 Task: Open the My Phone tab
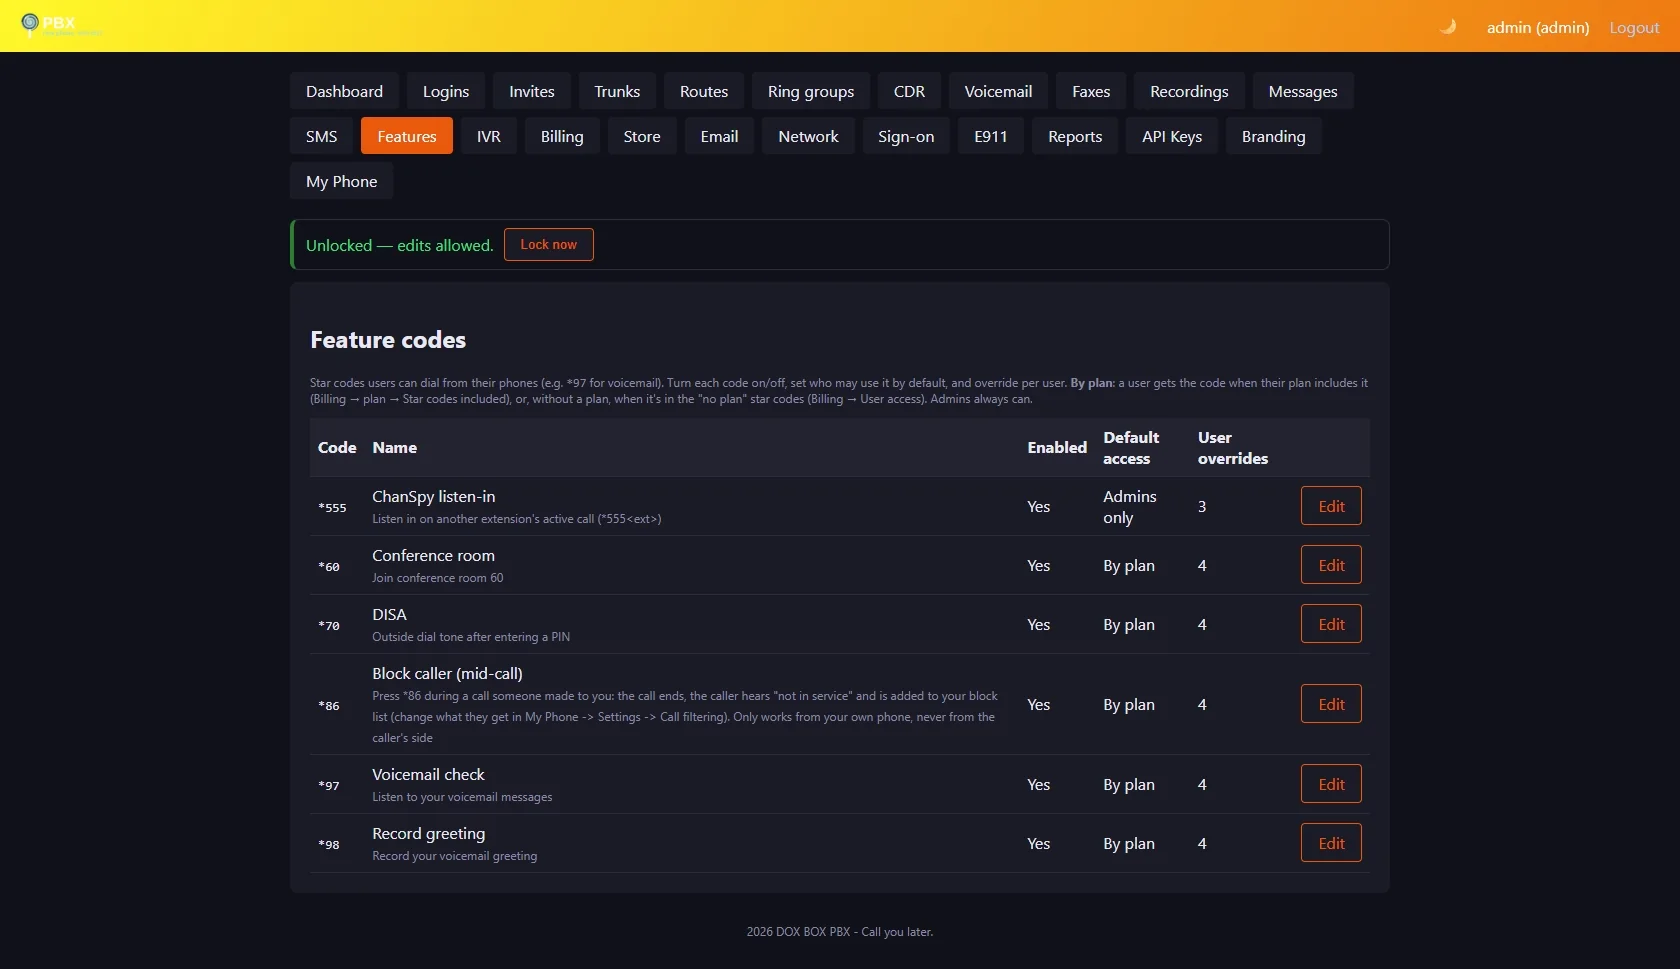tap(342, 181)
